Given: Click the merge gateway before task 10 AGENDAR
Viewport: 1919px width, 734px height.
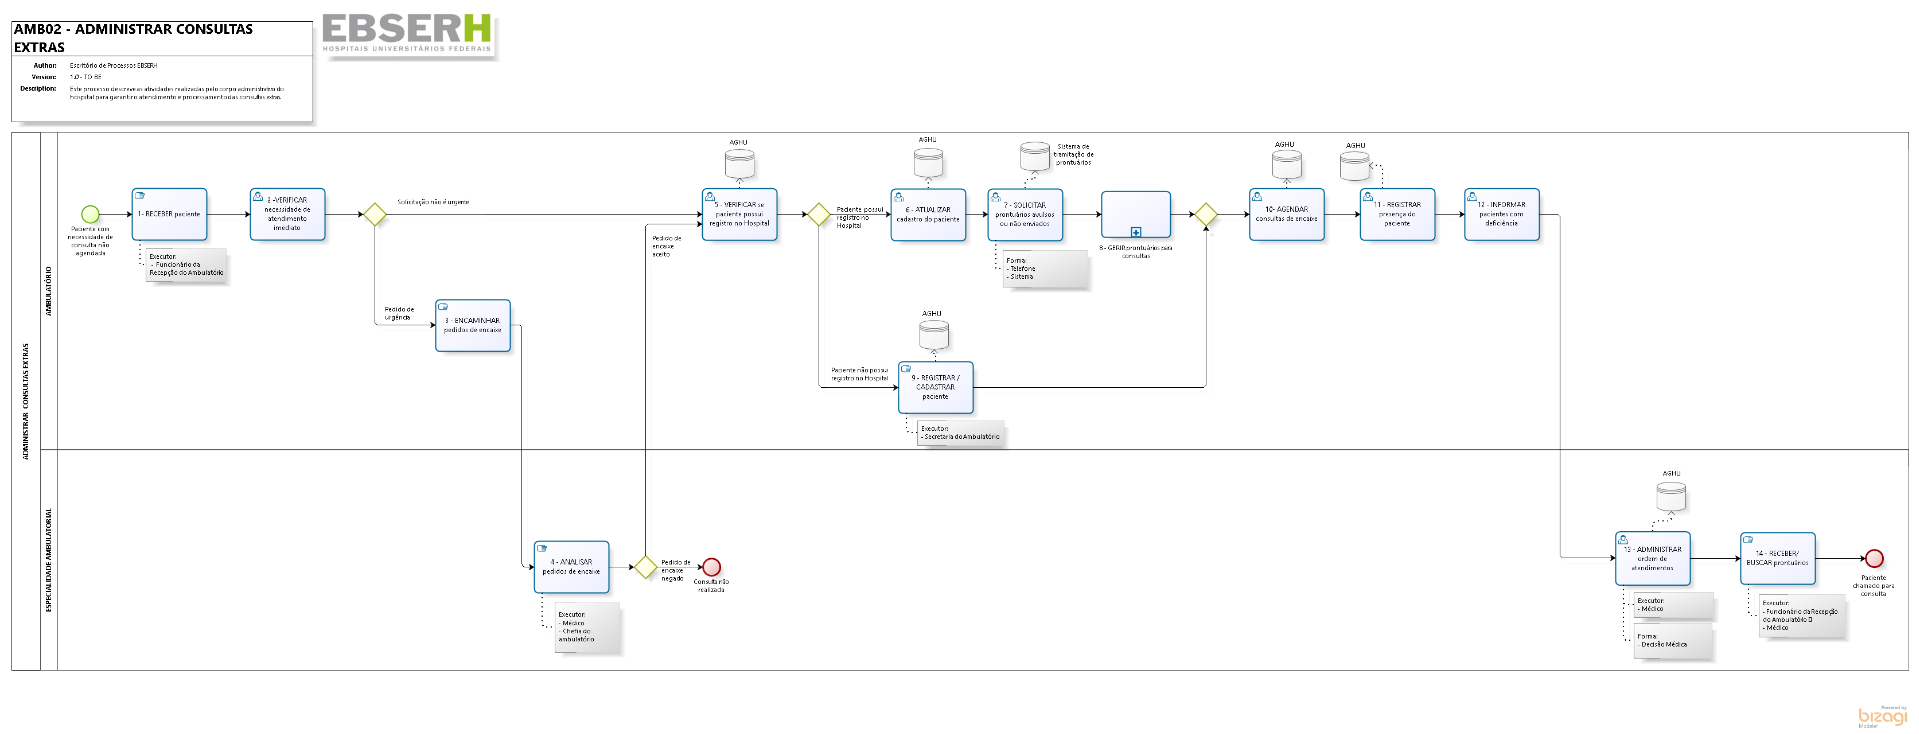Looking at the screenshot, I should coord(1206,214).
